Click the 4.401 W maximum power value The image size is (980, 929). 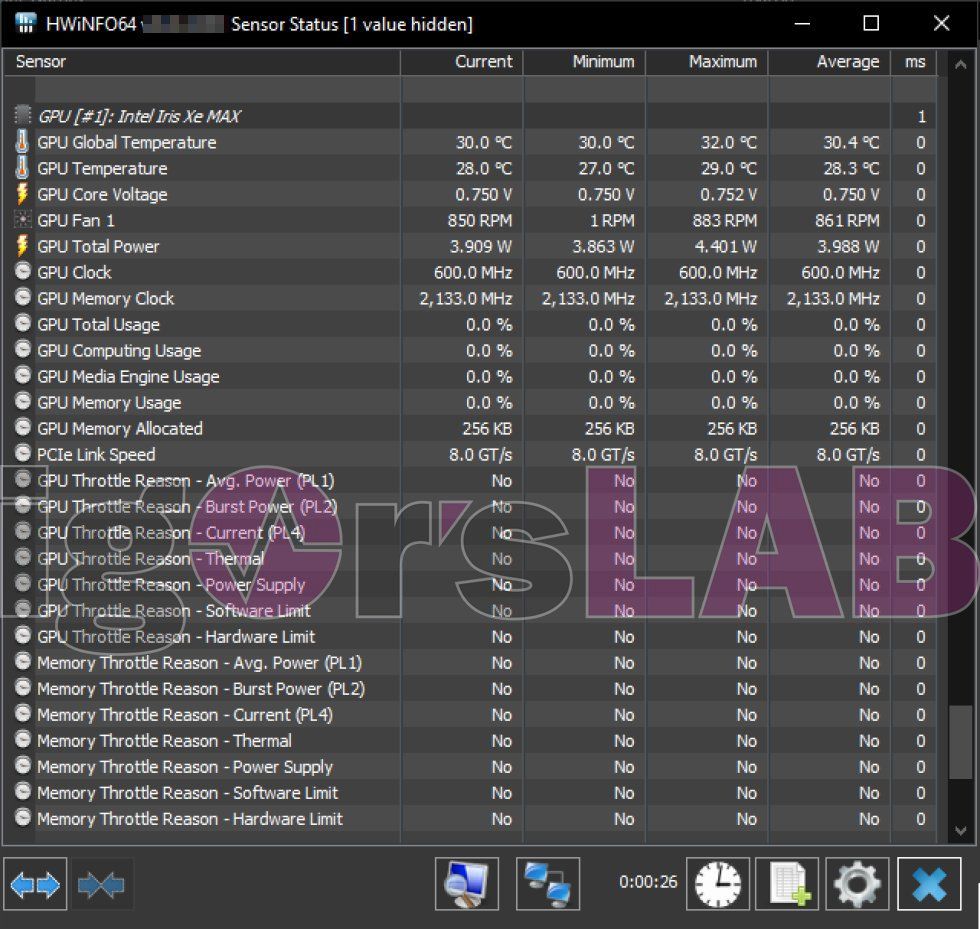tap(726, 247)
